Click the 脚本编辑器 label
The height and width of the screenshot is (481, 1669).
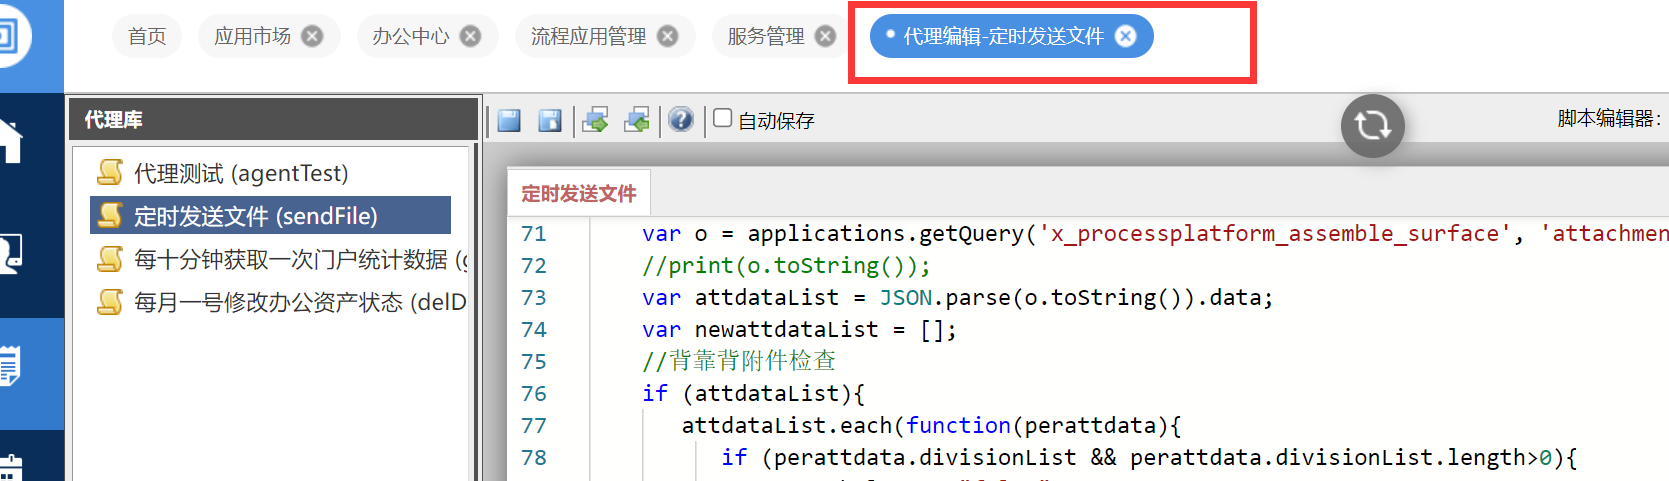(x=1608, y=118)
